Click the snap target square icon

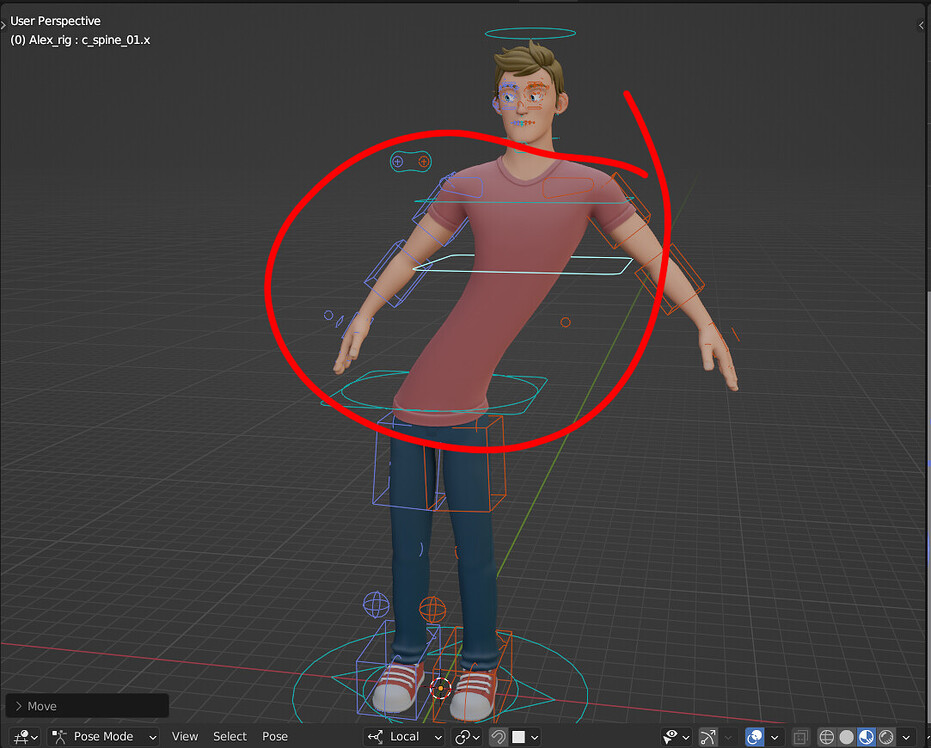click(x=518, y=737)
